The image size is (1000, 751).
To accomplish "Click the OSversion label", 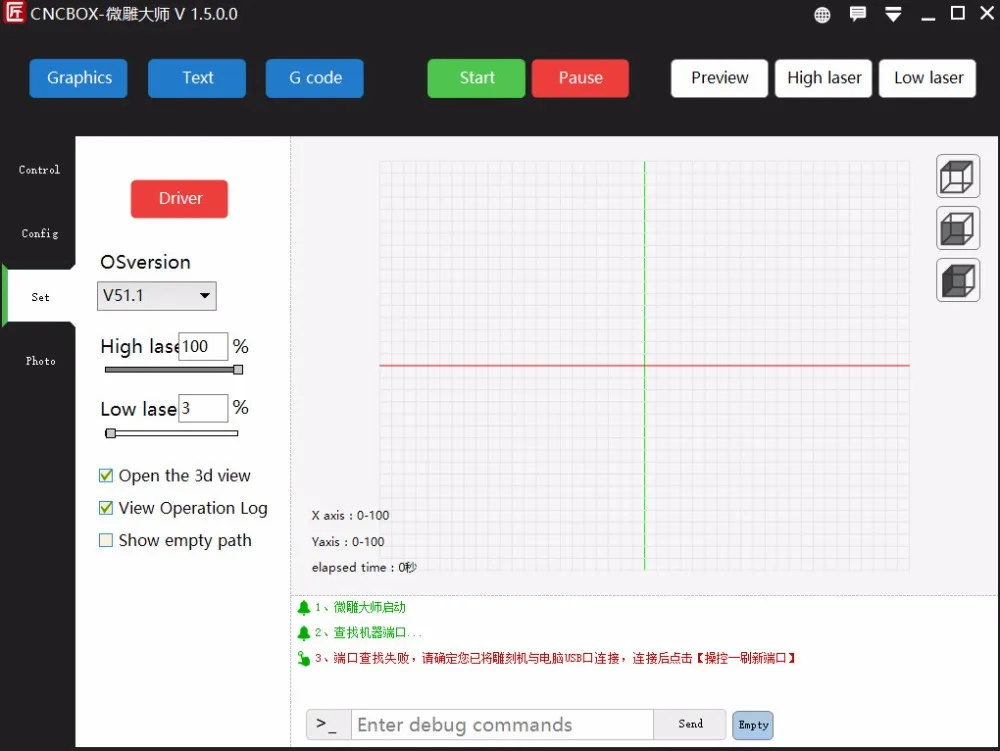I will 145,262.
